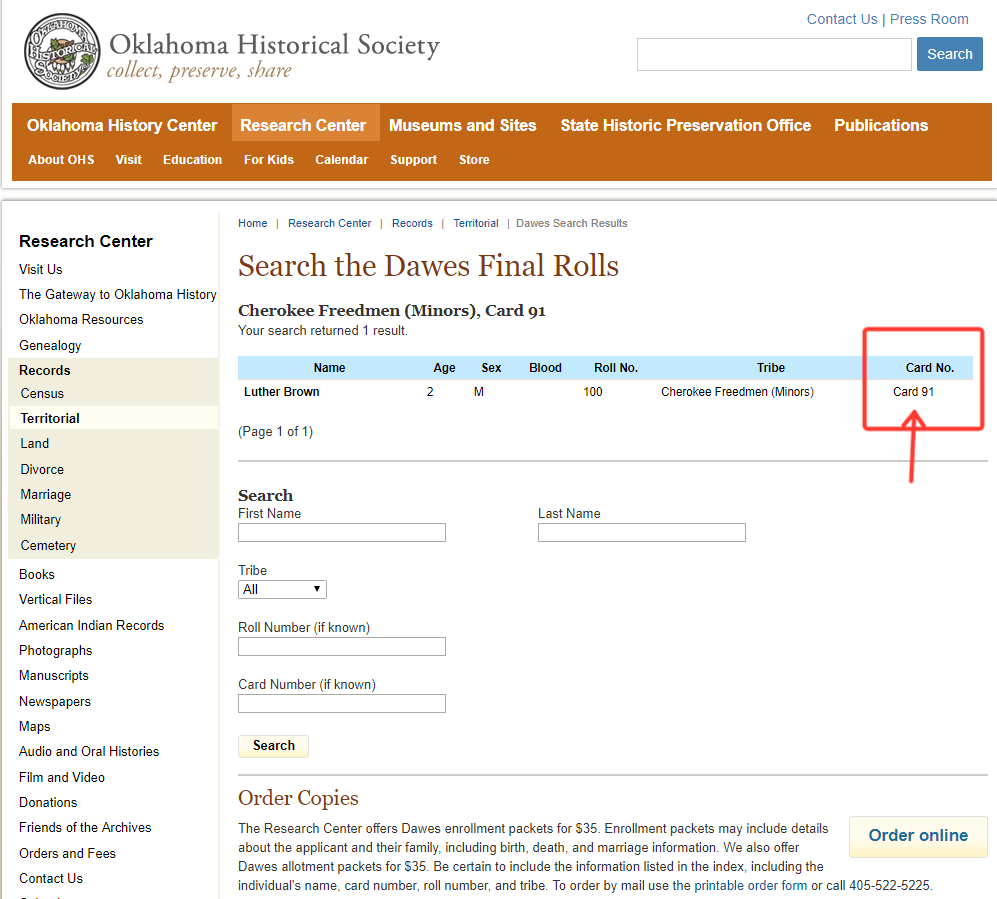Click the Search button below the form
This screenshot has height=899, width=997.
pos(273,746)
